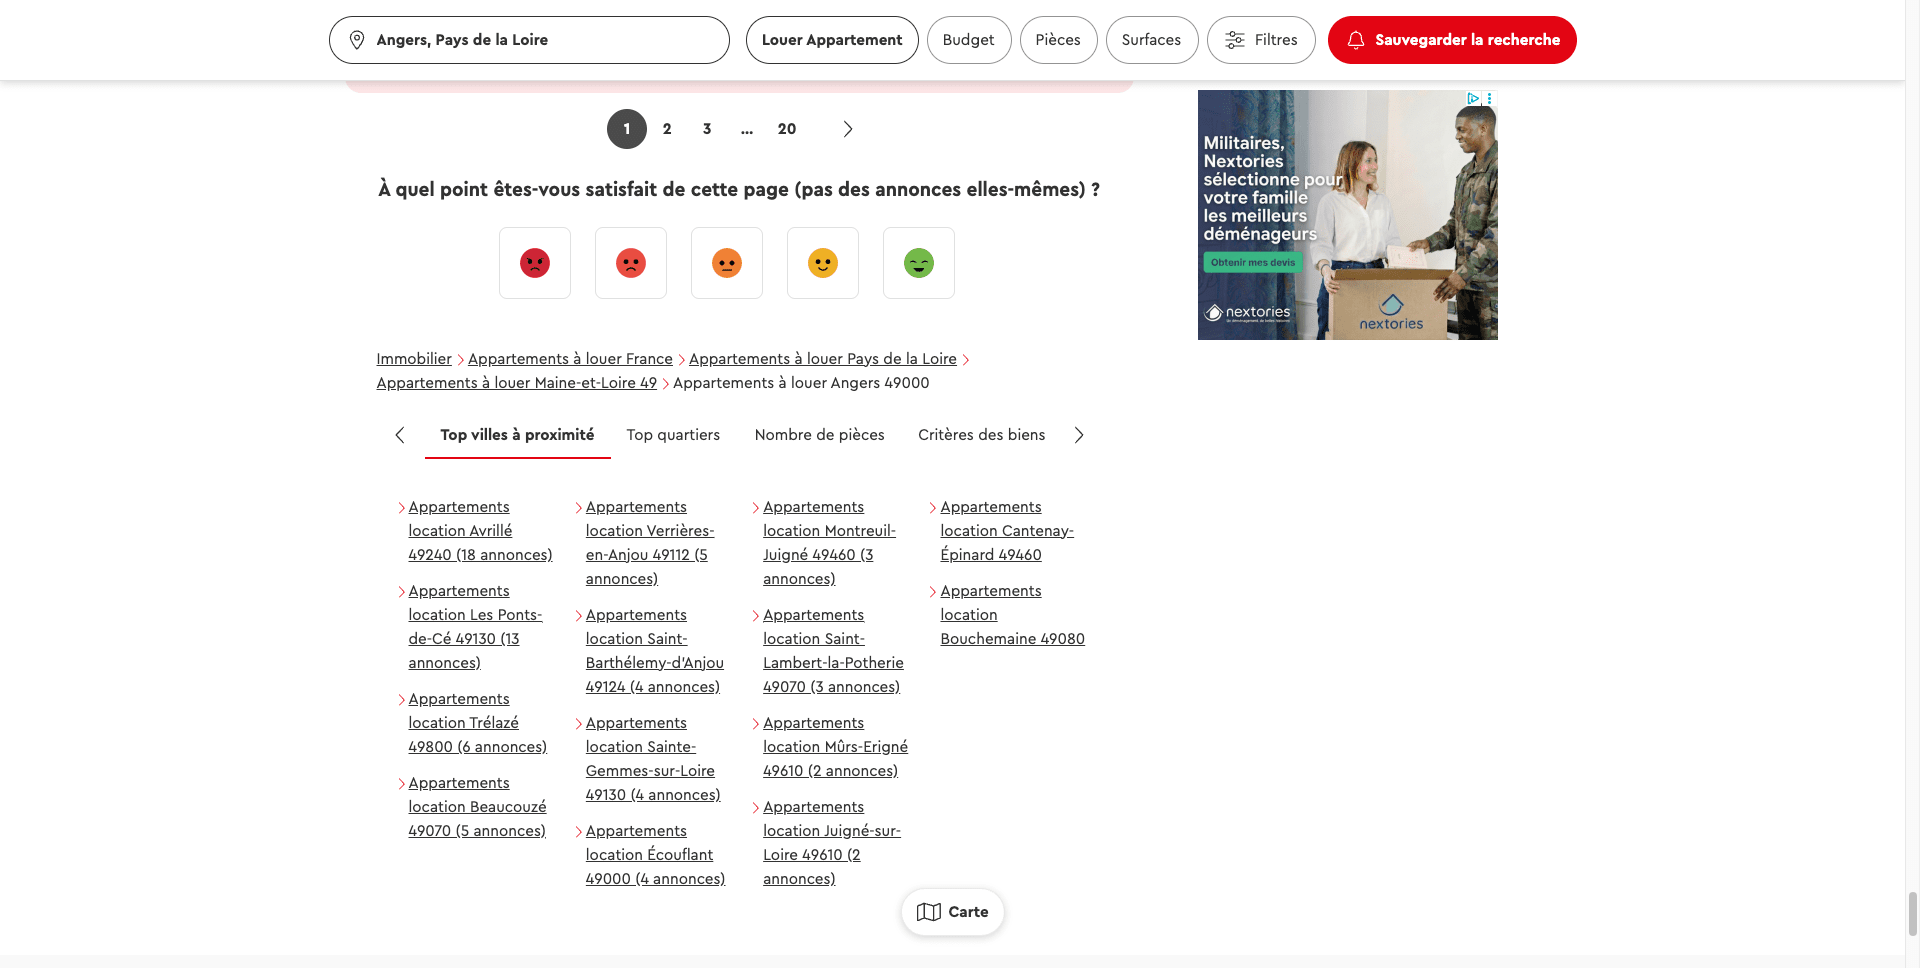Open the Carte map view button
Screen dimensions: 1920x968
[x=952, y=912]
